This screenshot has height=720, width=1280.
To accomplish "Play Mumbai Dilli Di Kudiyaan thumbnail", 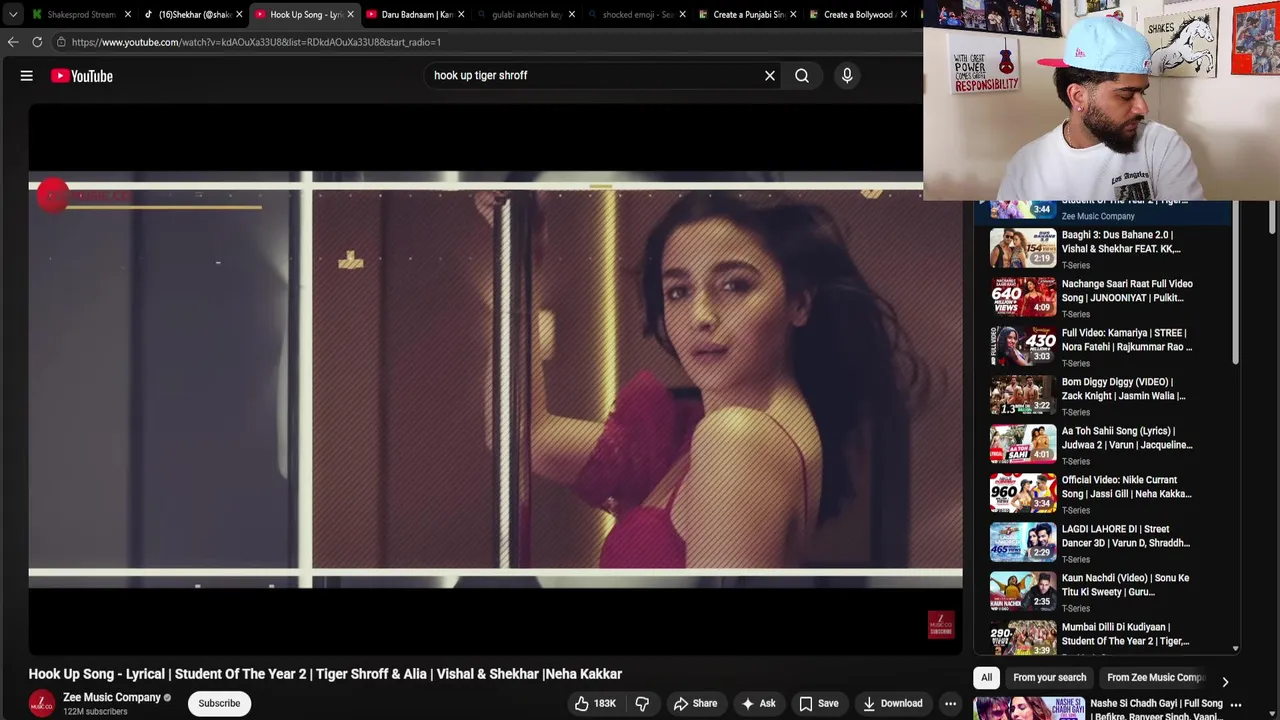I will [x=1023, y=637].
